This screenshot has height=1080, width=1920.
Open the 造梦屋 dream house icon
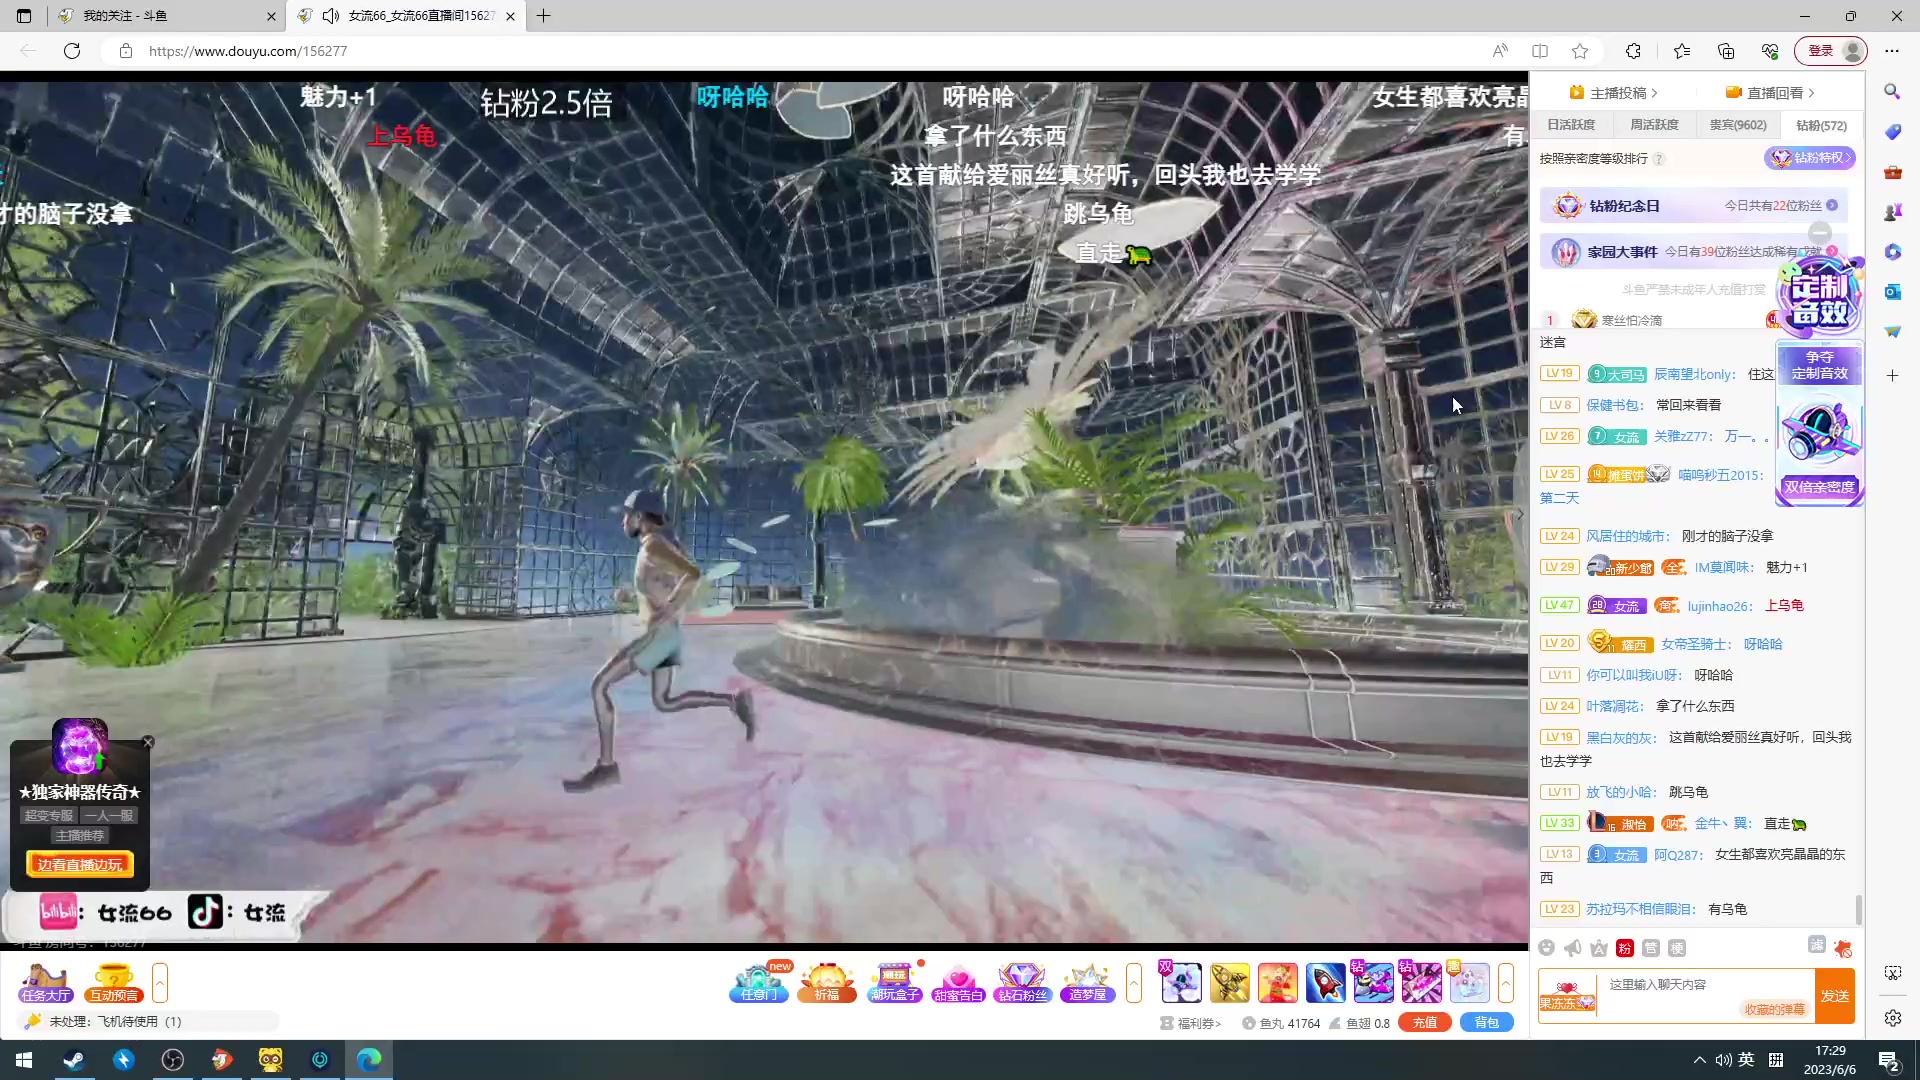pyautogui.click(x=1088, y=982)
